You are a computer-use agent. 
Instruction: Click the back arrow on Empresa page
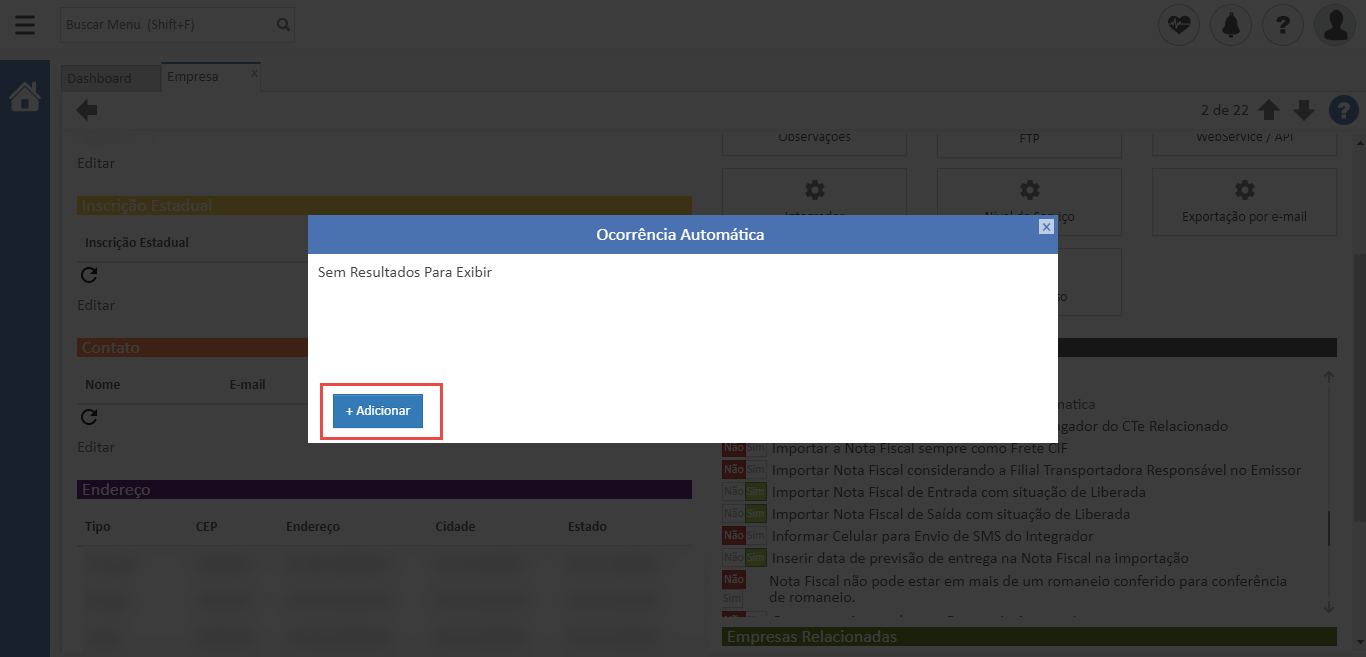click(x=87, y=110)
